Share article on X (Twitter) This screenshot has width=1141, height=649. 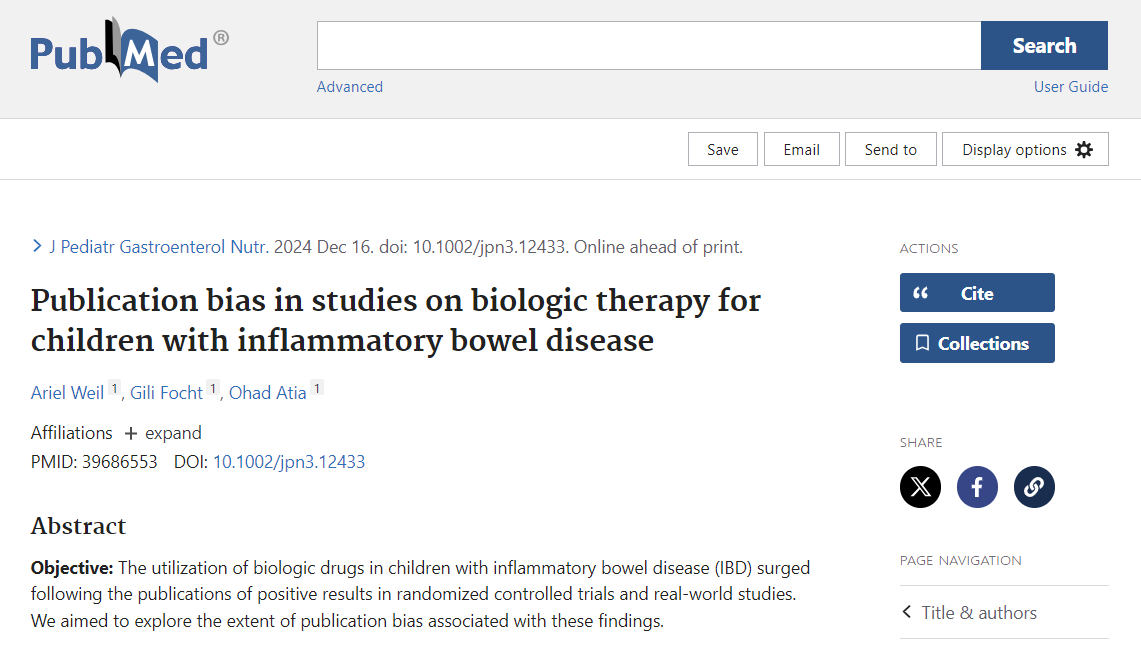coord(920,487)
